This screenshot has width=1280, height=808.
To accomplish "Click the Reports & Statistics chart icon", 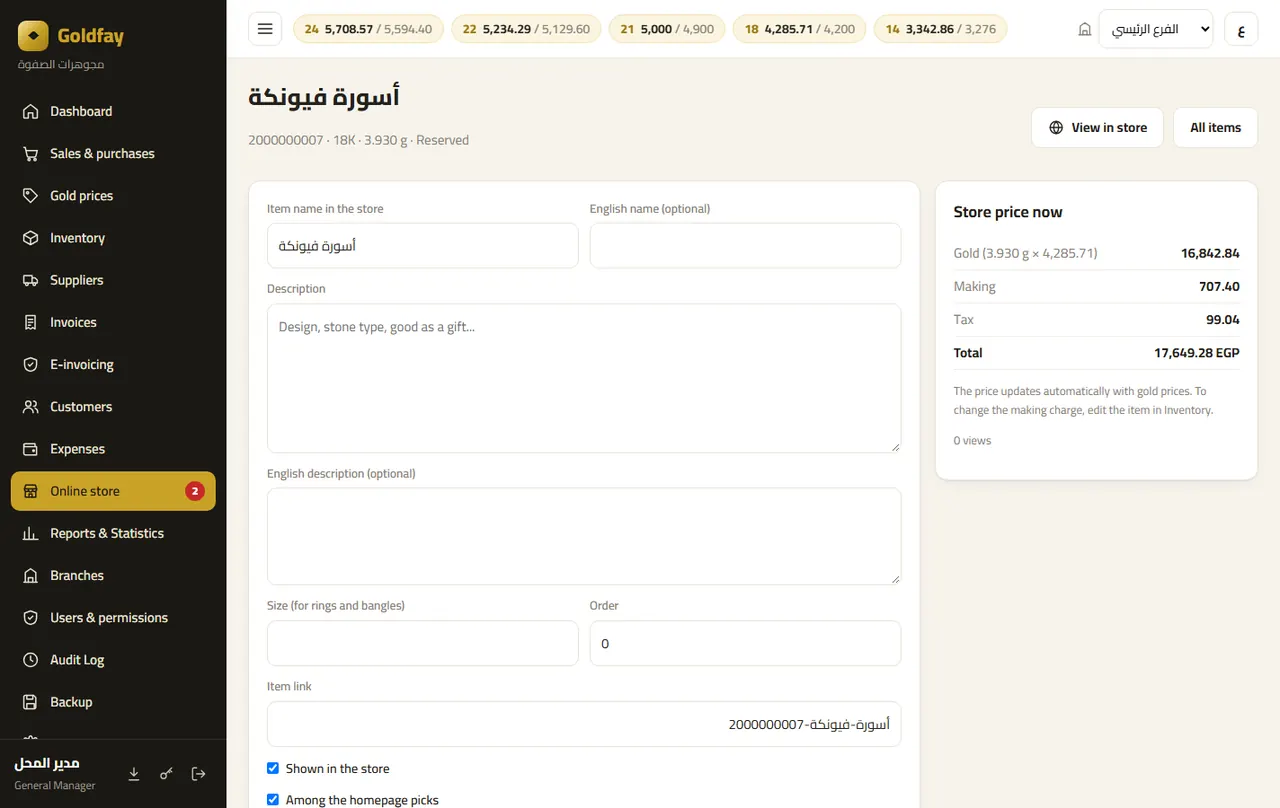I will [31, 534].
